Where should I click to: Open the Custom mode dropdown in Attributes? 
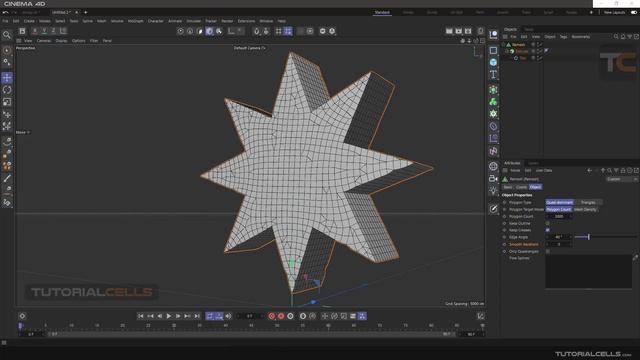point(622,179)
